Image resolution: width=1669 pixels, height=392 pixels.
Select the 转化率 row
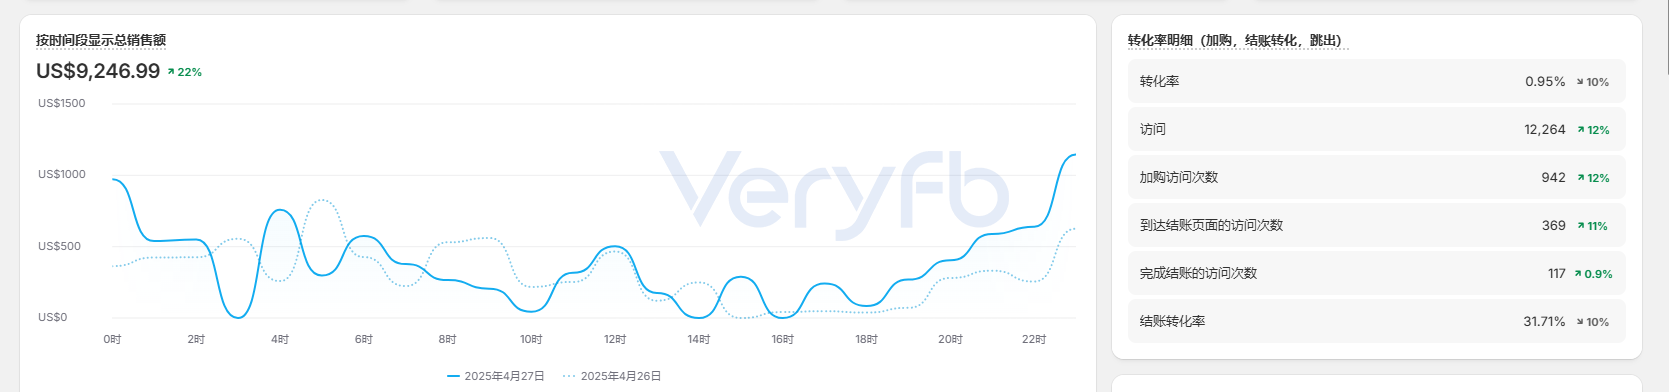[1376, 81]
